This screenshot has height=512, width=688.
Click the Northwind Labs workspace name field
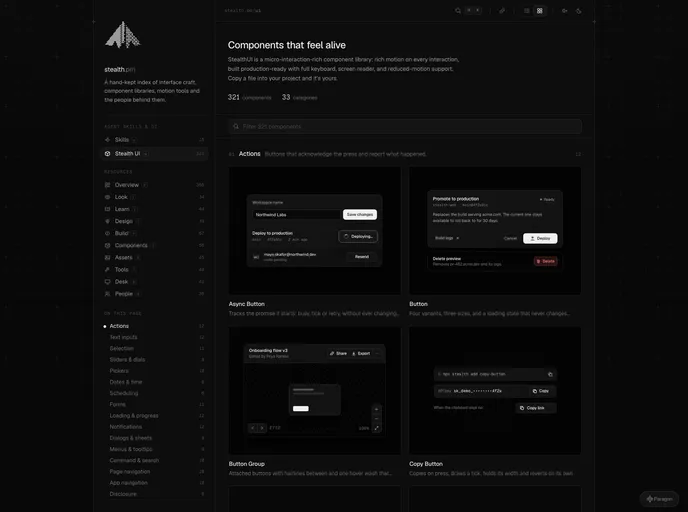tap(297, 215)
